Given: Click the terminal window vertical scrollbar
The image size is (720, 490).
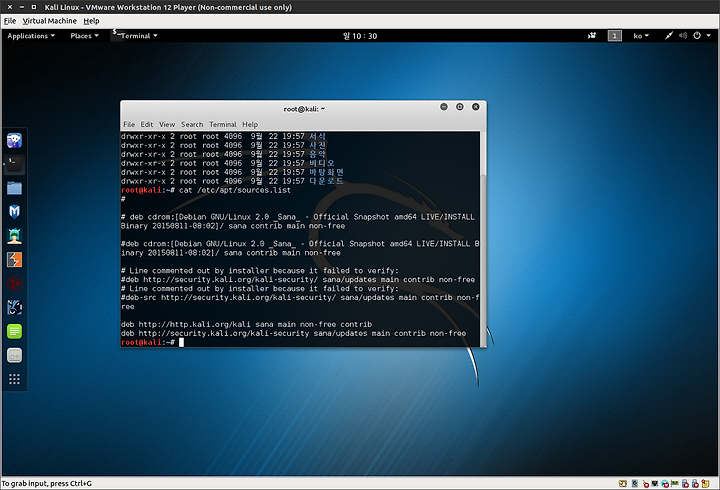Looking at the screenshot, I should tap(483, 239).
